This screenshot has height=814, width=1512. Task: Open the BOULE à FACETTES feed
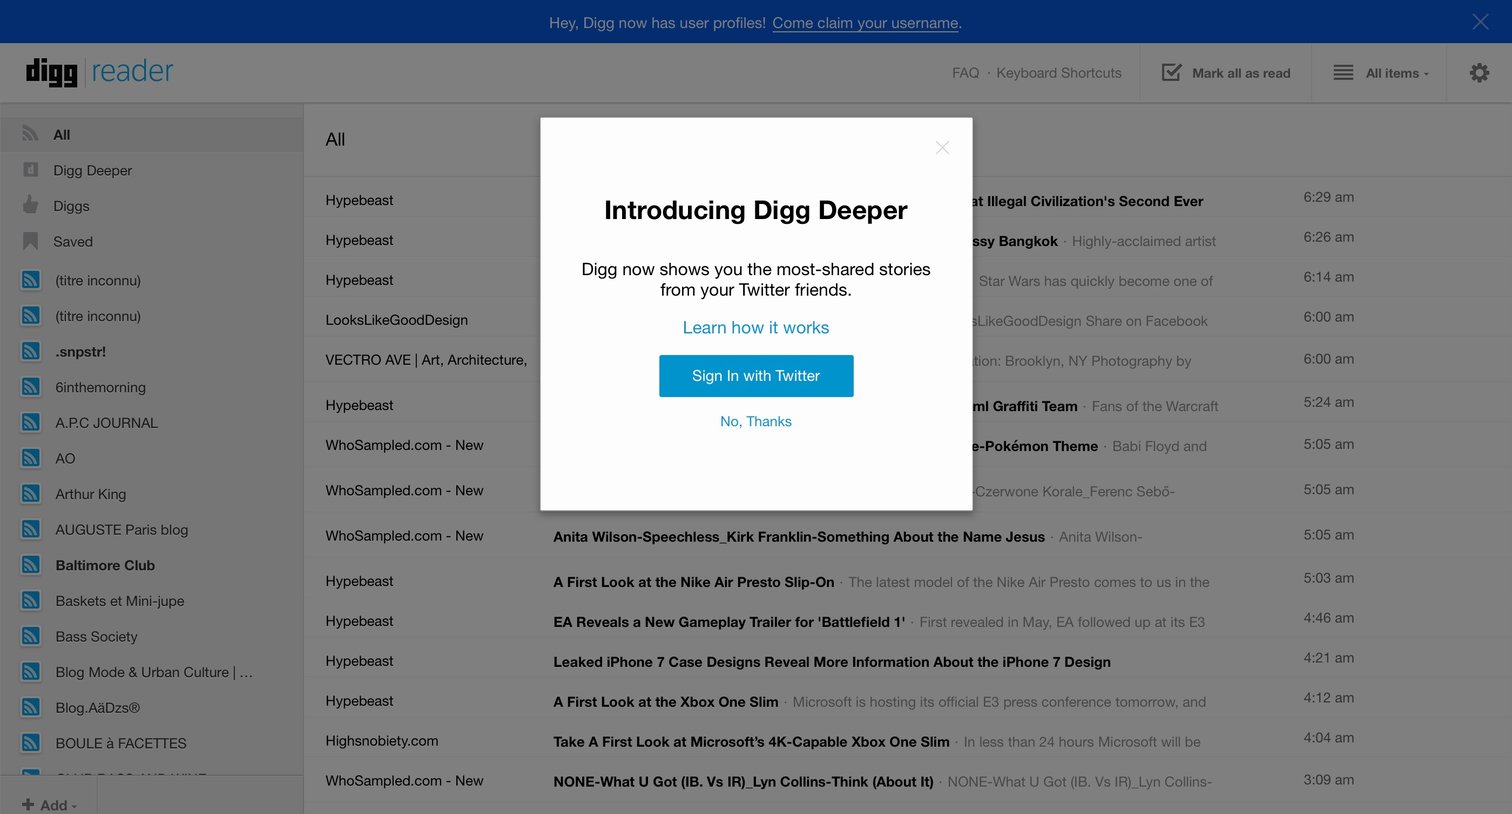[x=121, y=743]
